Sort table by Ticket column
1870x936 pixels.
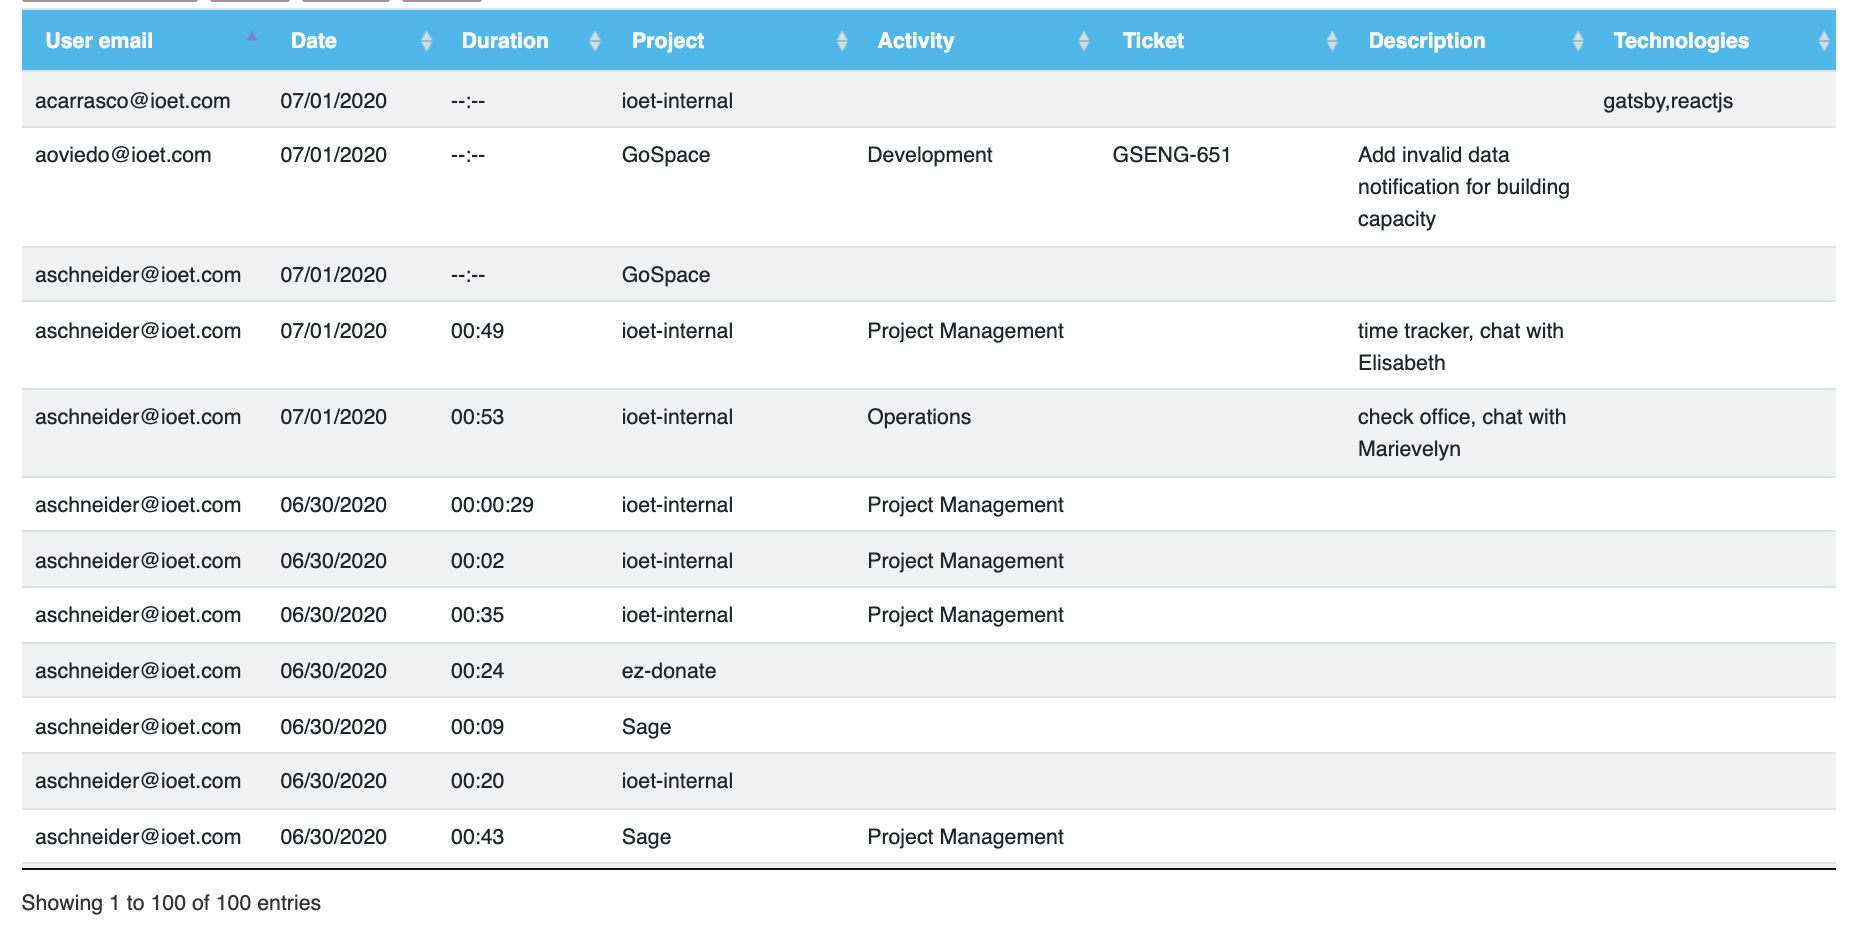[1222, 41]
